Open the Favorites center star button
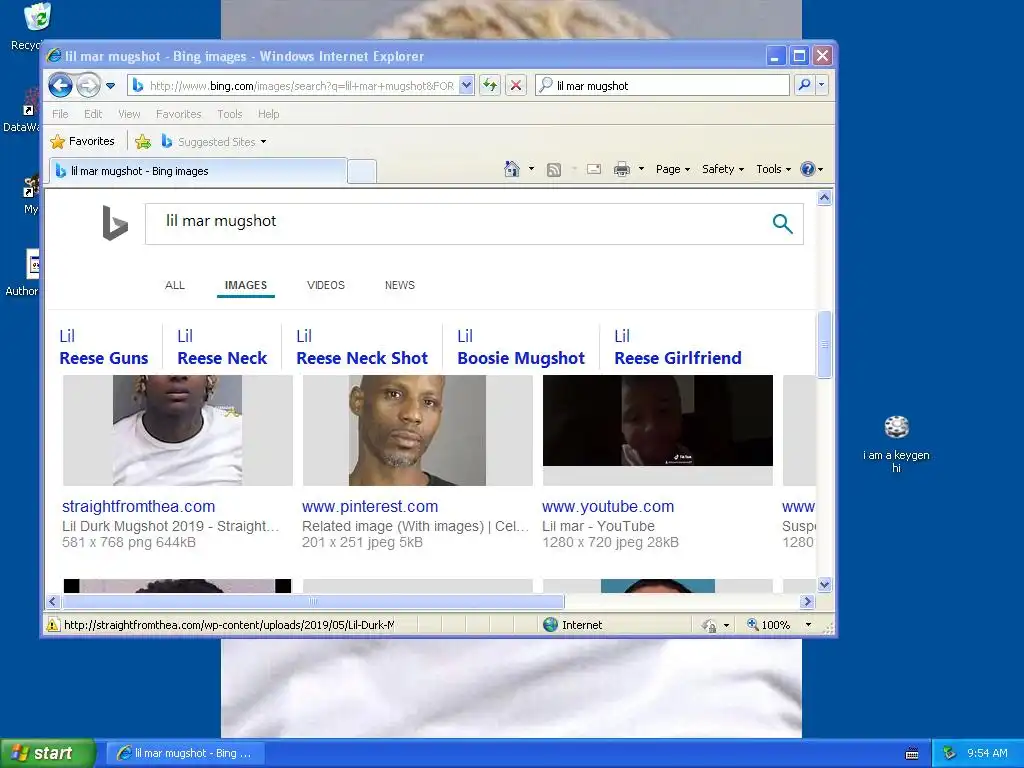The image size is (1024, 768). coord(82,141)
